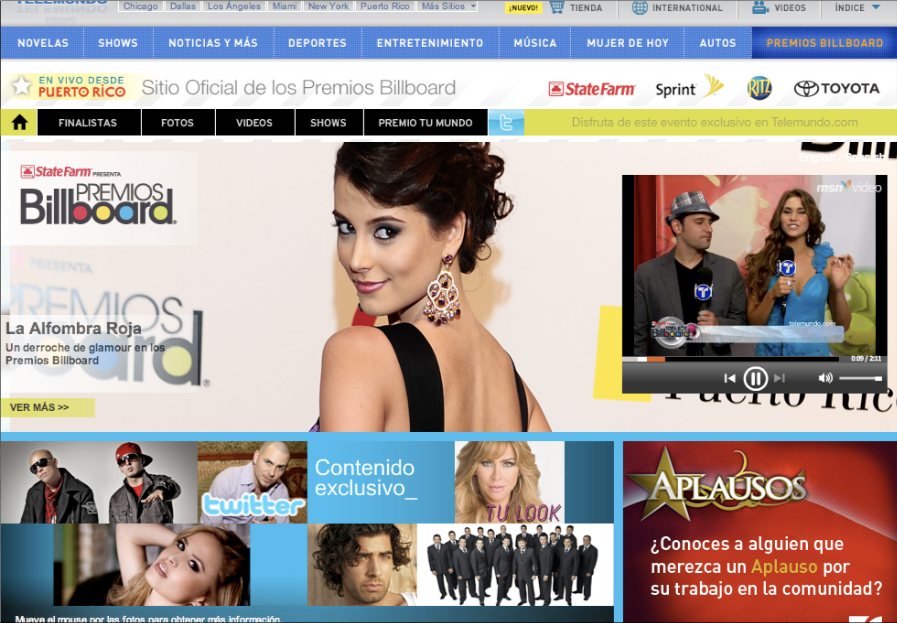Open La Alfombra Roja headline
The width and height of the screenshot is (897, 623).
[73, 328]
